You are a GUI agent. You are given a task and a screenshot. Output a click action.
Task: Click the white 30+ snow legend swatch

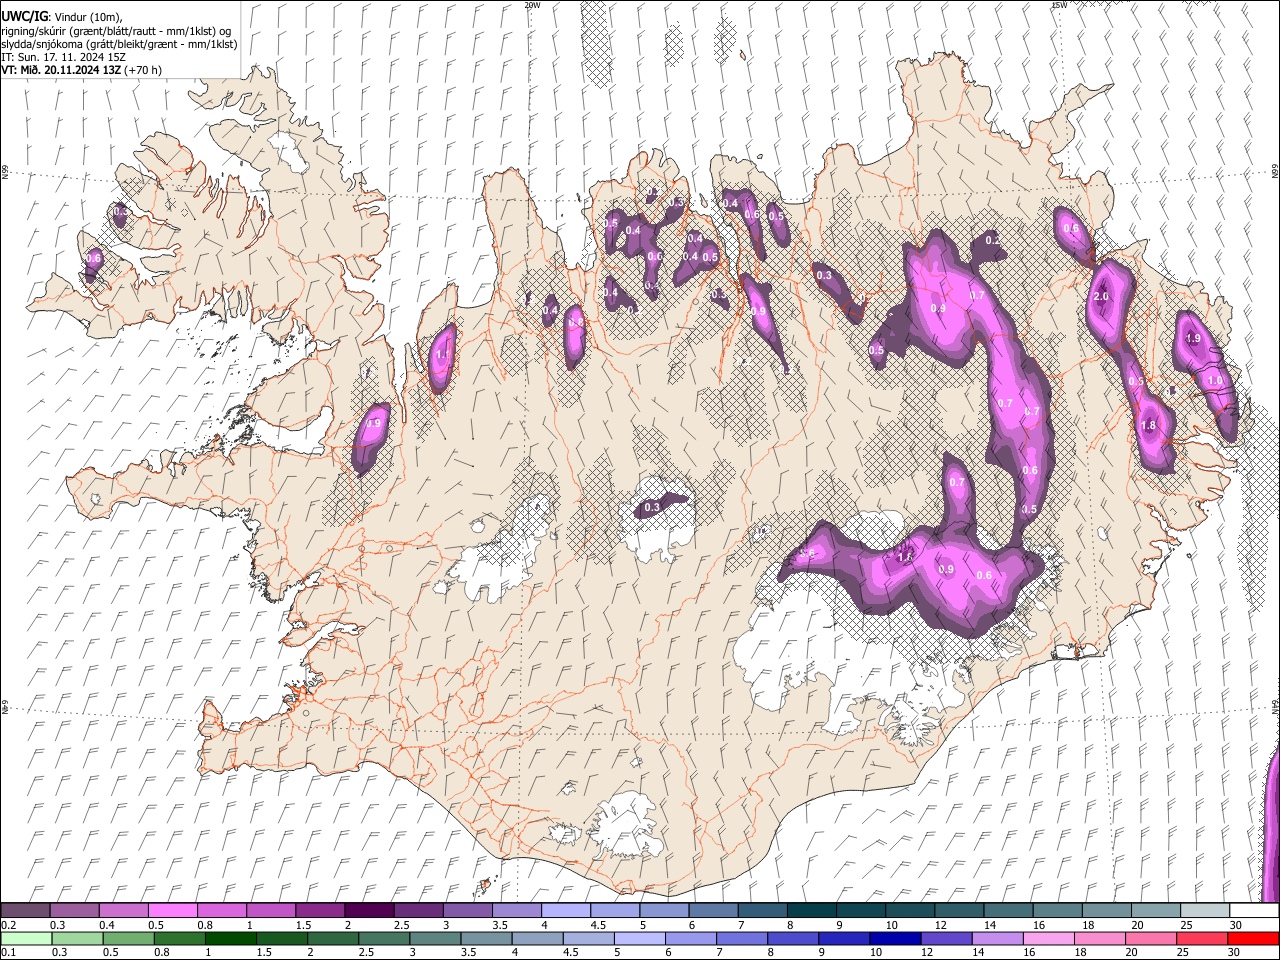(1254, 910)
